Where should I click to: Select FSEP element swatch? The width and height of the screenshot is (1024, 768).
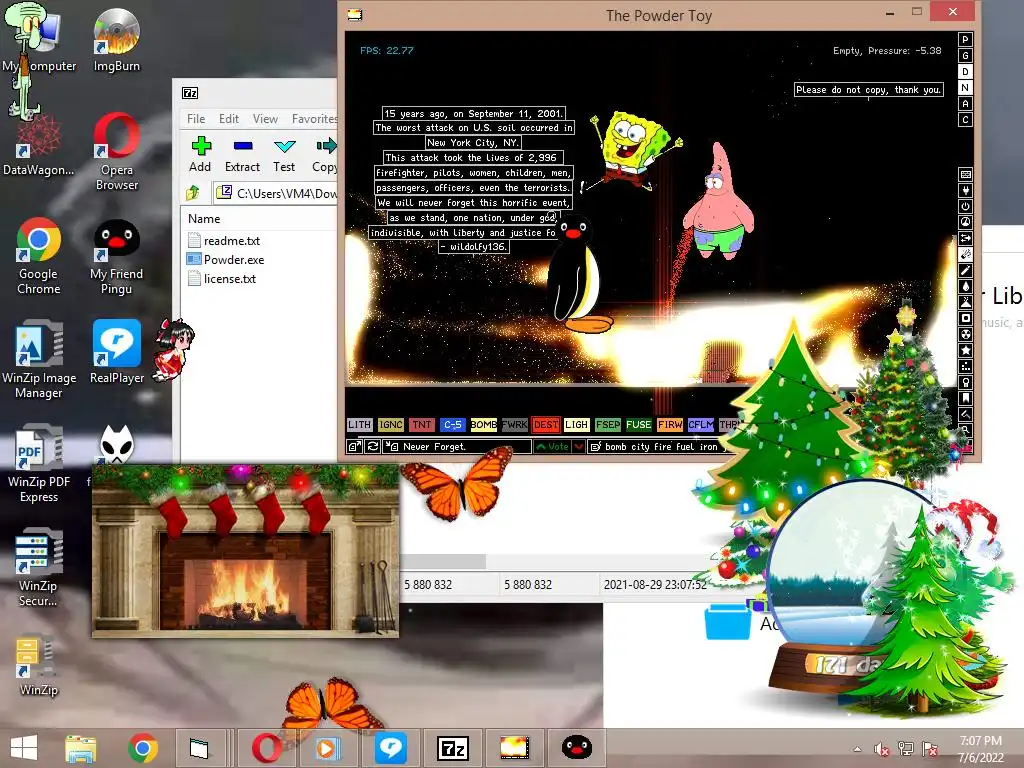click(608, 424)
